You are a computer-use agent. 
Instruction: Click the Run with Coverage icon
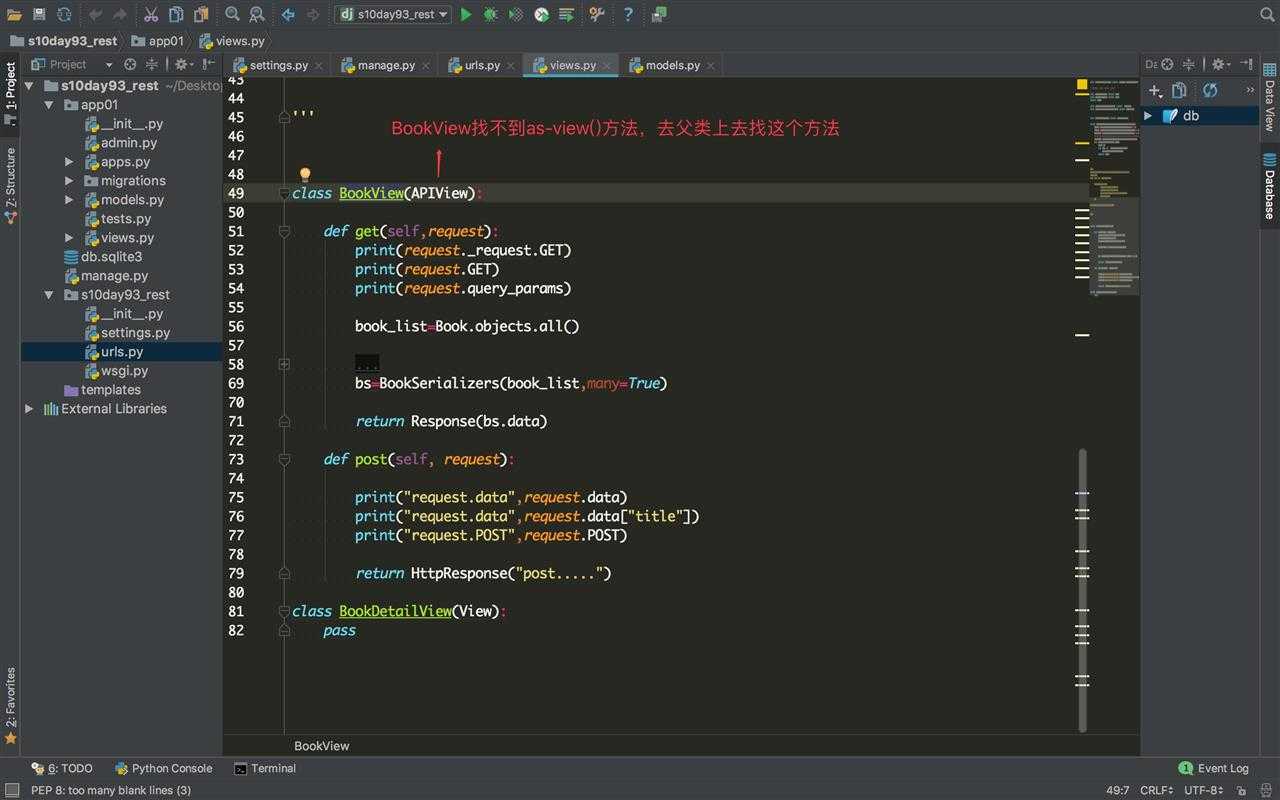point(516,14)
